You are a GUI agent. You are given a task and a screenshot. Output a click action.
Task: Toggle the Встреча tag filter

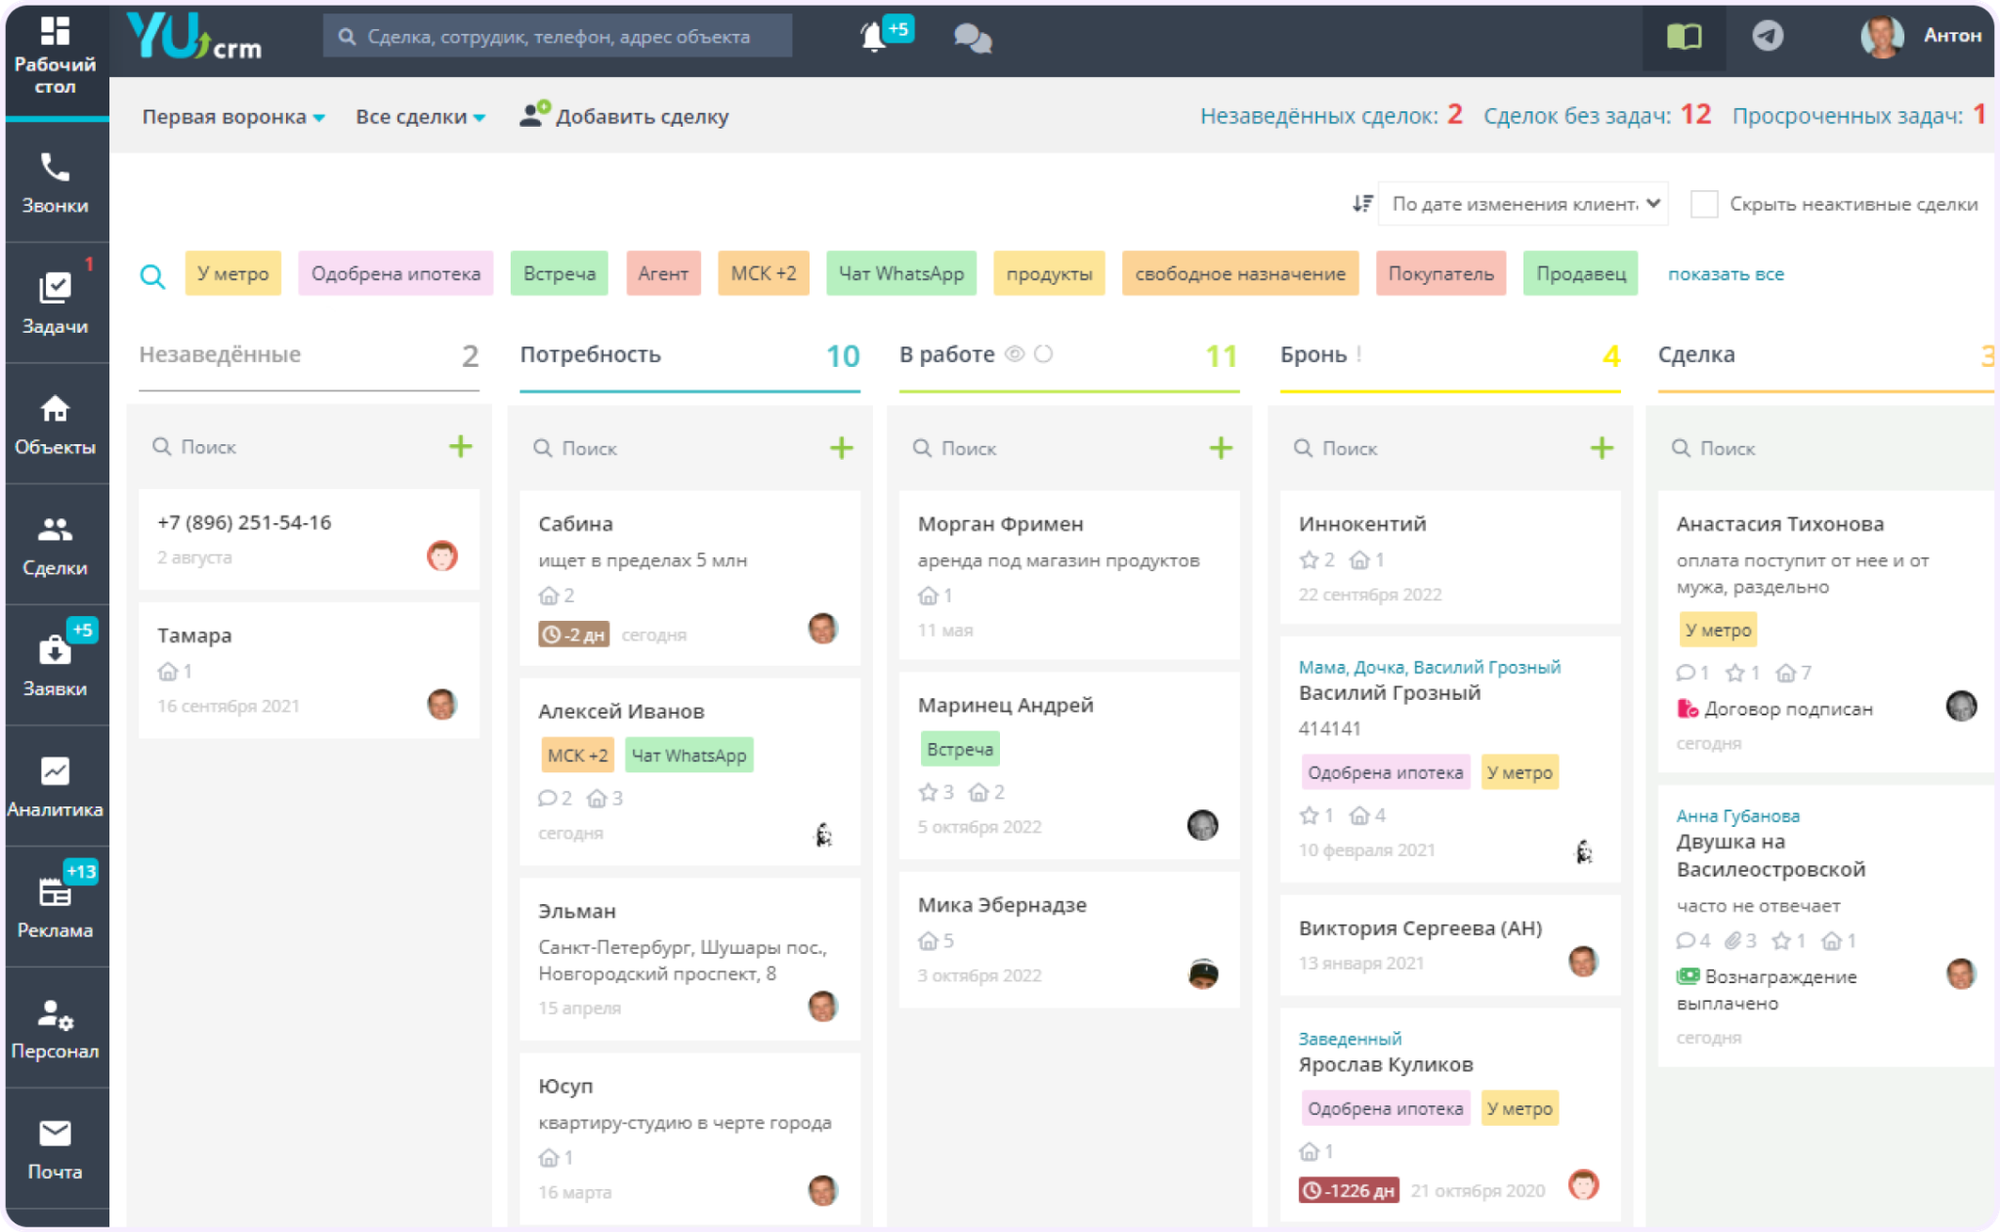(x=559, y=273)
